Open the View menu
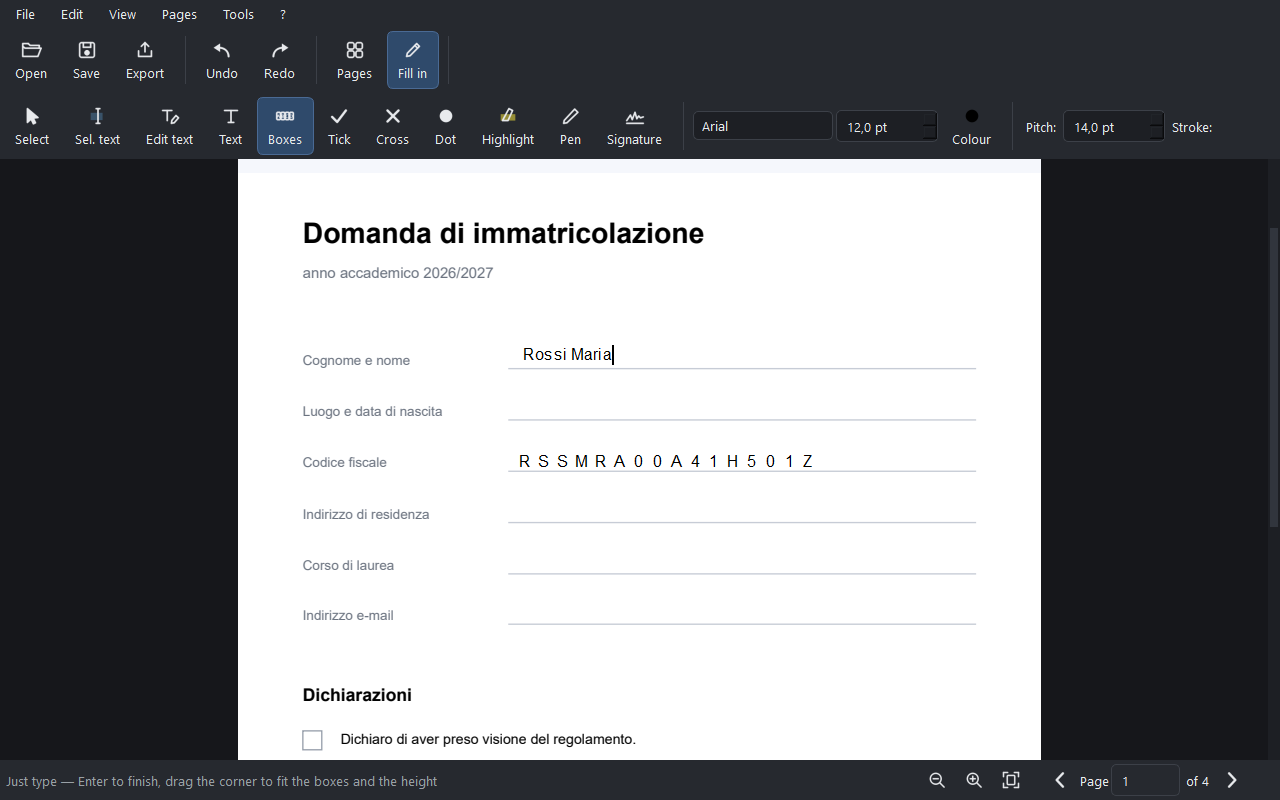The image size is (1280, 800). (122, 14)
